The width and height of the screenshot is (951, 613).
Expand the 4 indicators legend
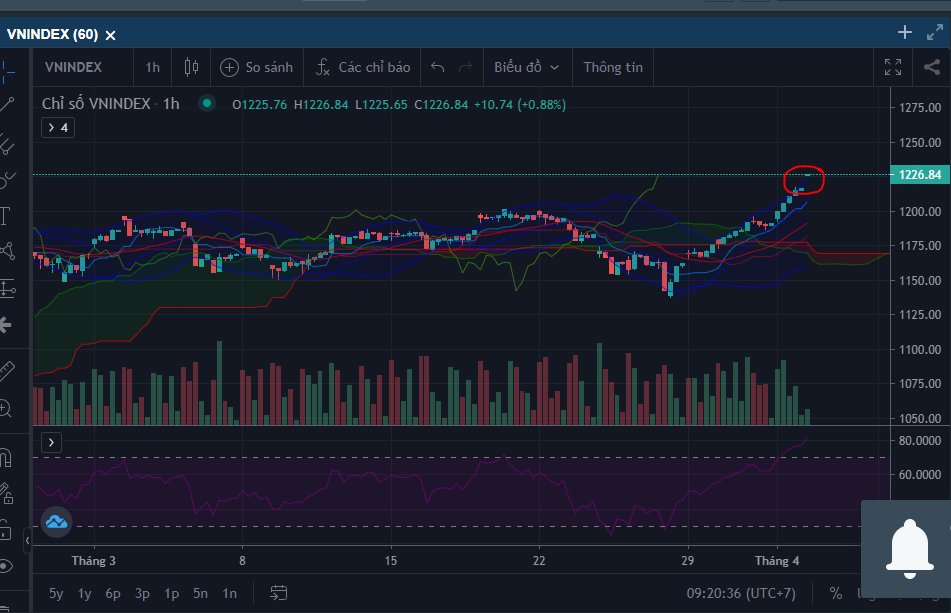click(x=56, y=127)
